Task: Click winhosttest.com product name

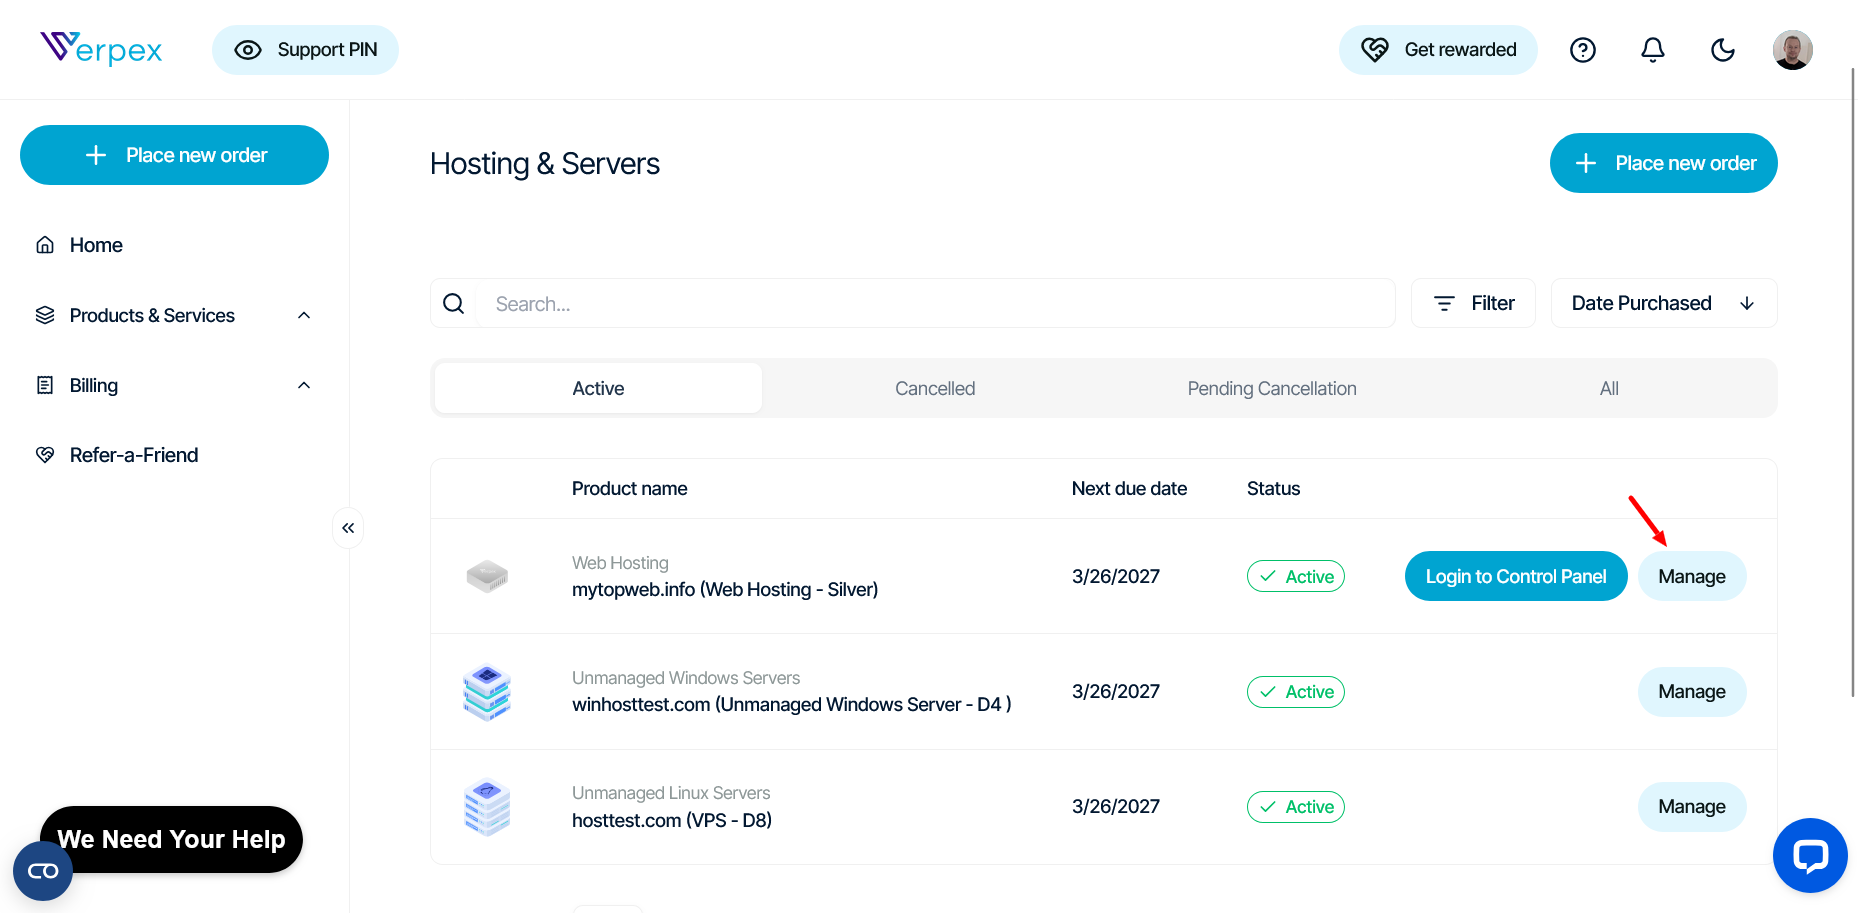Action: point(792,704)
